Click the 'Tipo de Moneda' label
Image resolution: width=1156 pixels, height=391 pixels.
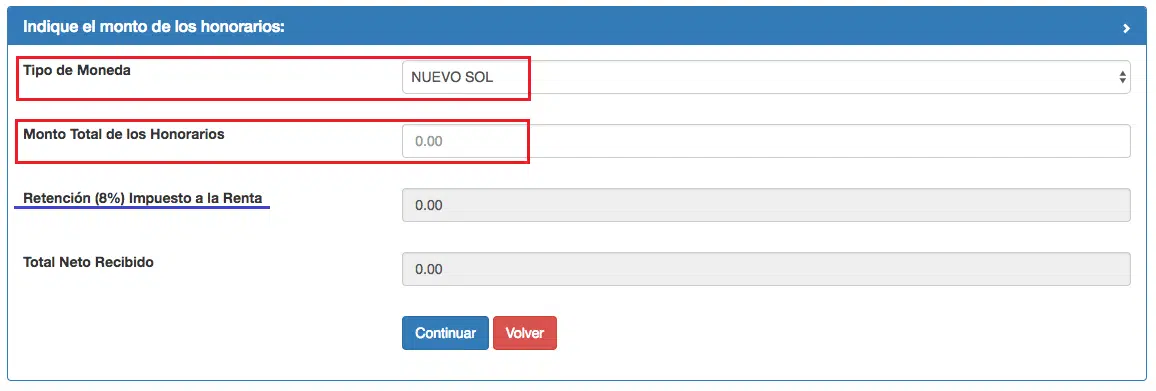pos(77,71)
